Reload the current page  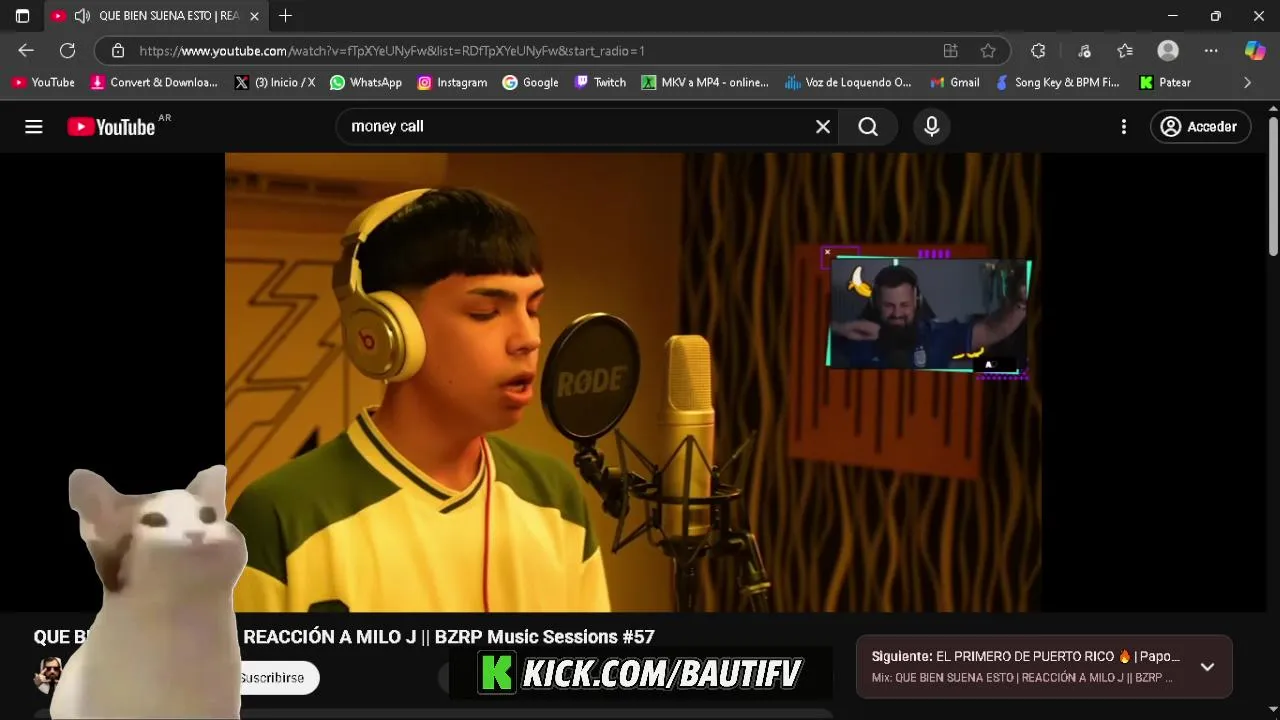click(x=67, y=50)
